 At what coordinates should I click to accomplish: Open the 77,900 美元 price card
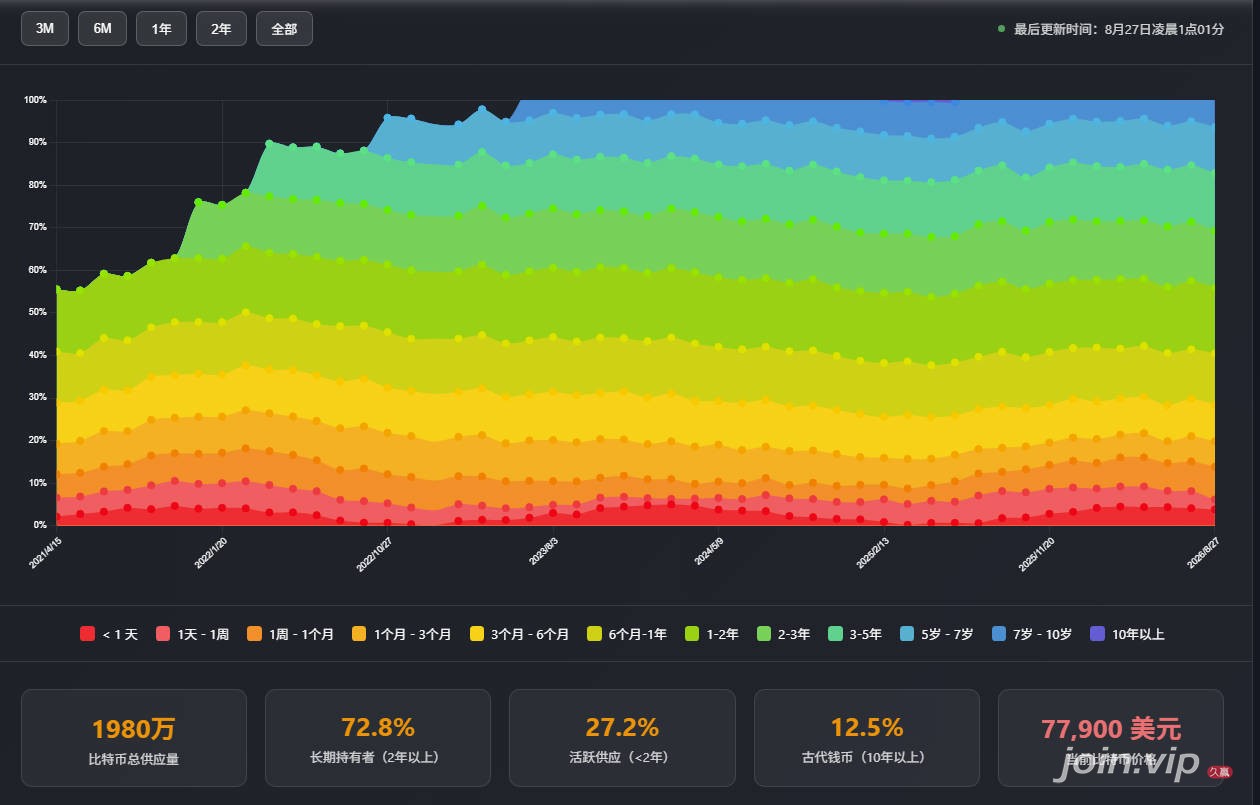[1111, 738]
